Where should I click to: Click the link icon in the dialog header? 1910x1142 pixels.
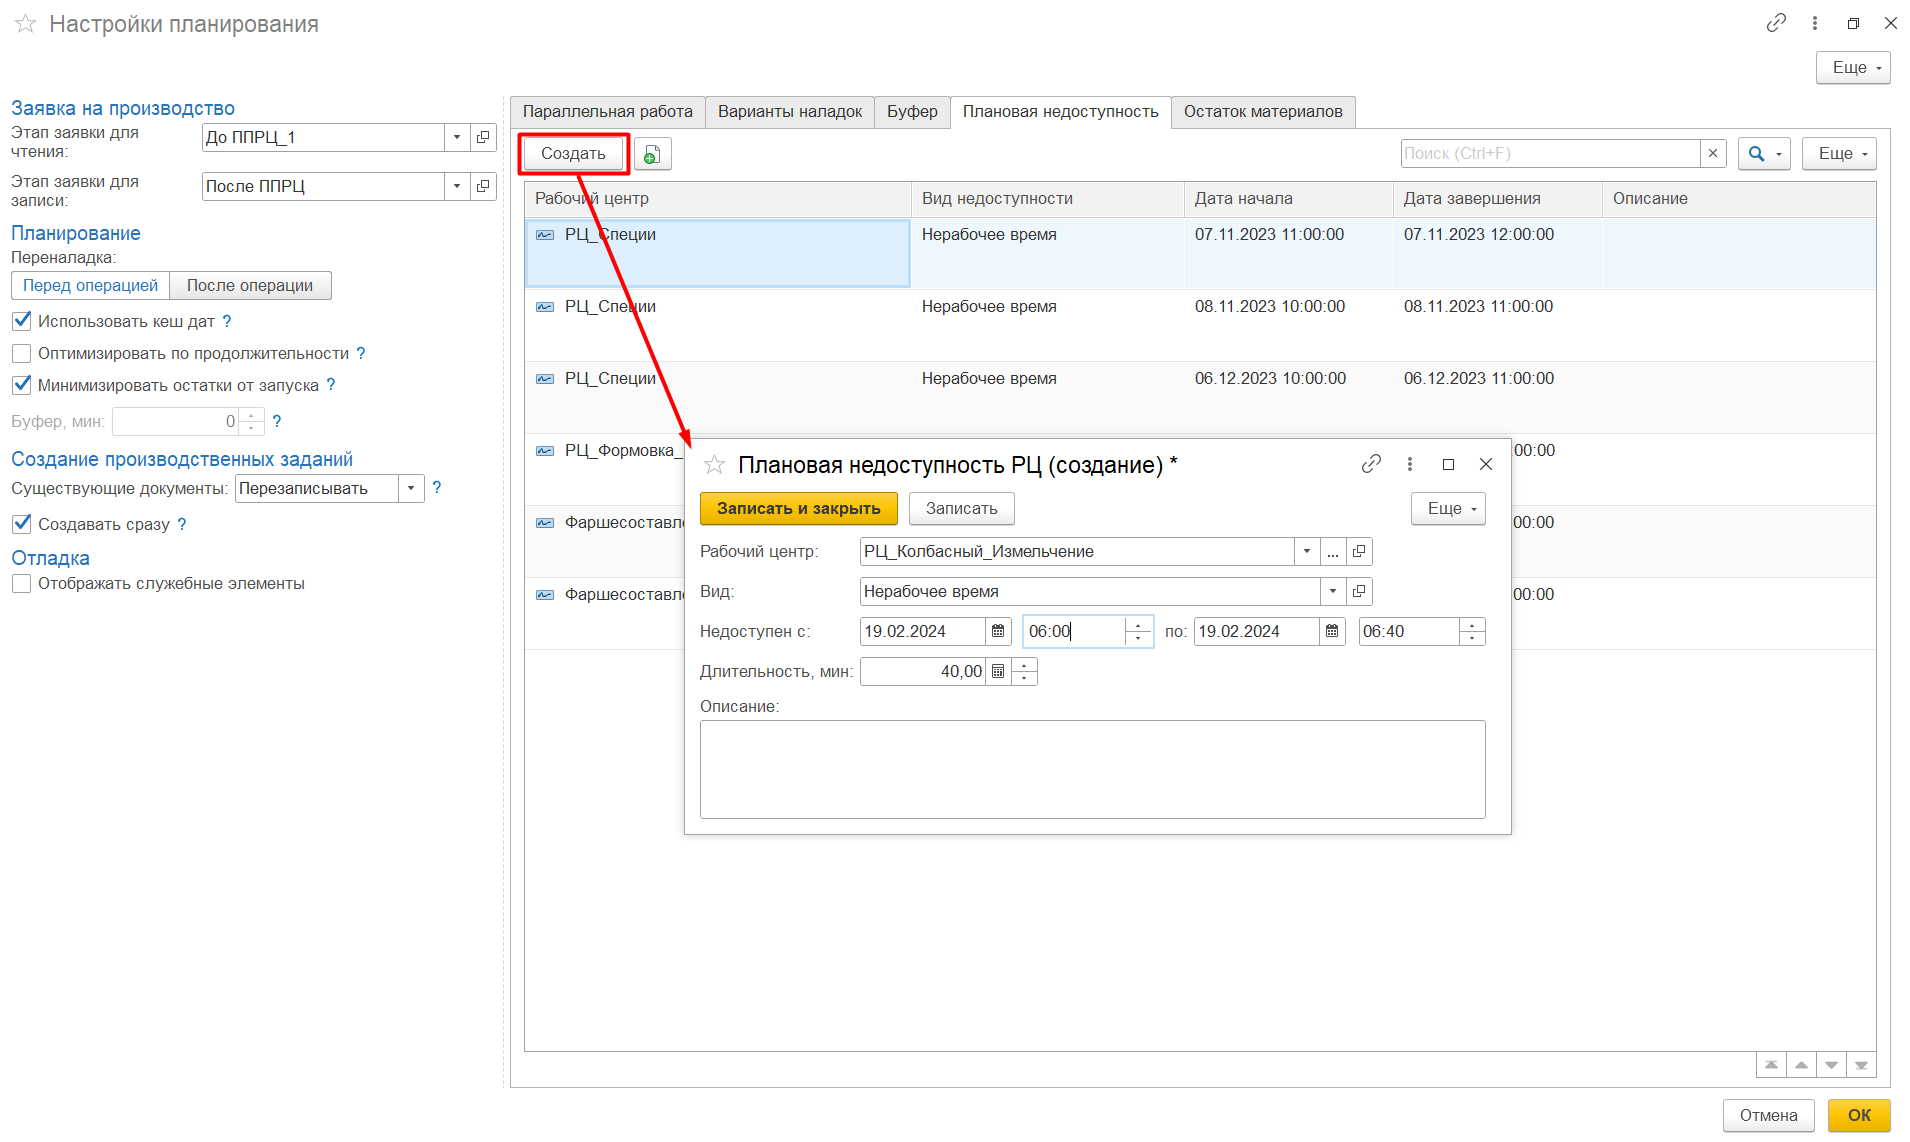click(x=1371, y=464)
